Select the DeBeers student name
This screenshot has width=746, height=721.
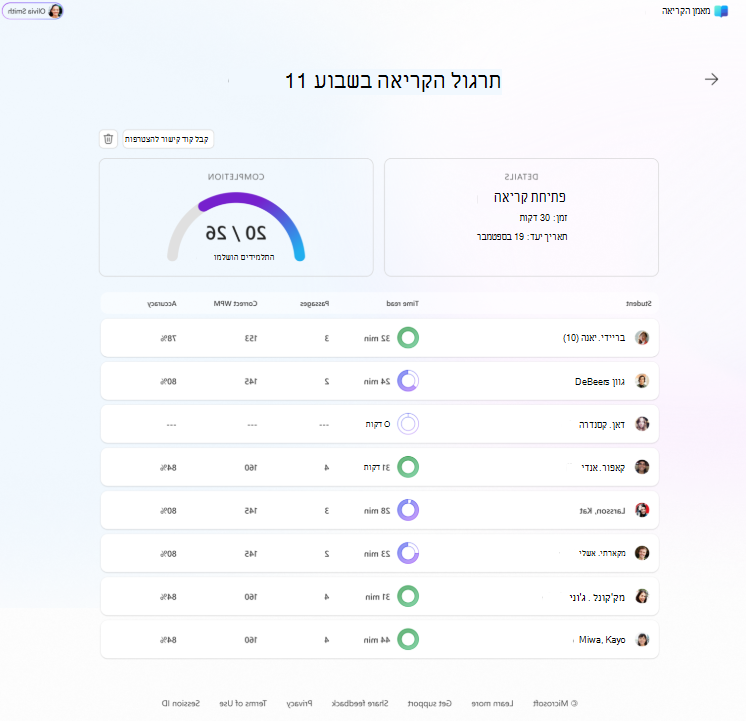(599, 382)
